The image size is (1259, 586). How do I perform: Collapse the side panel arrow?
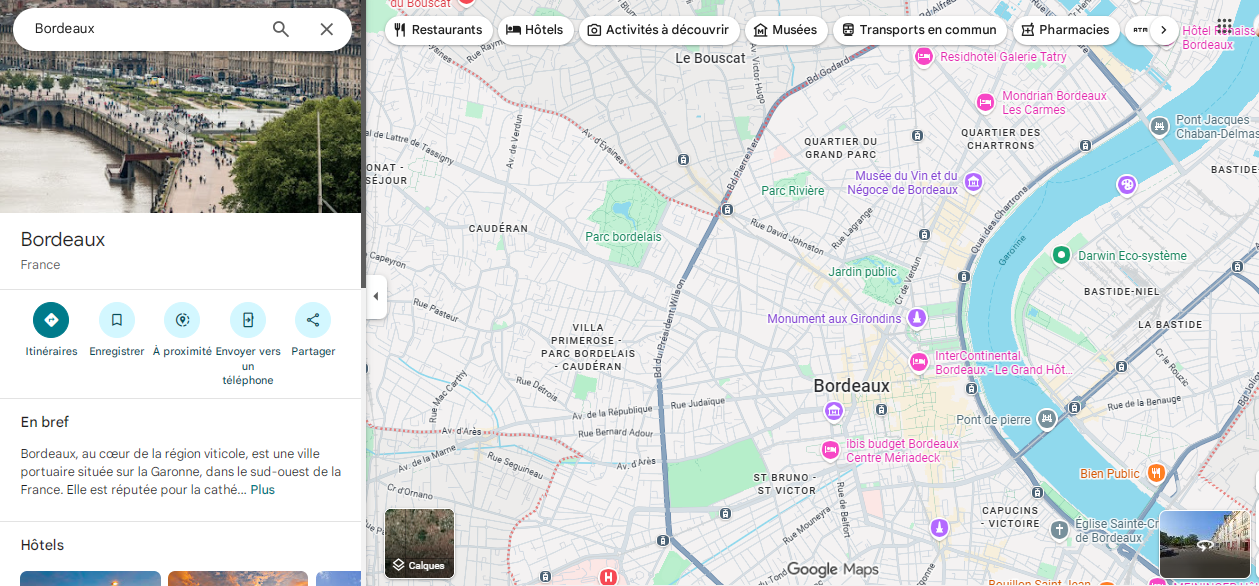click(x=376, y=297)
